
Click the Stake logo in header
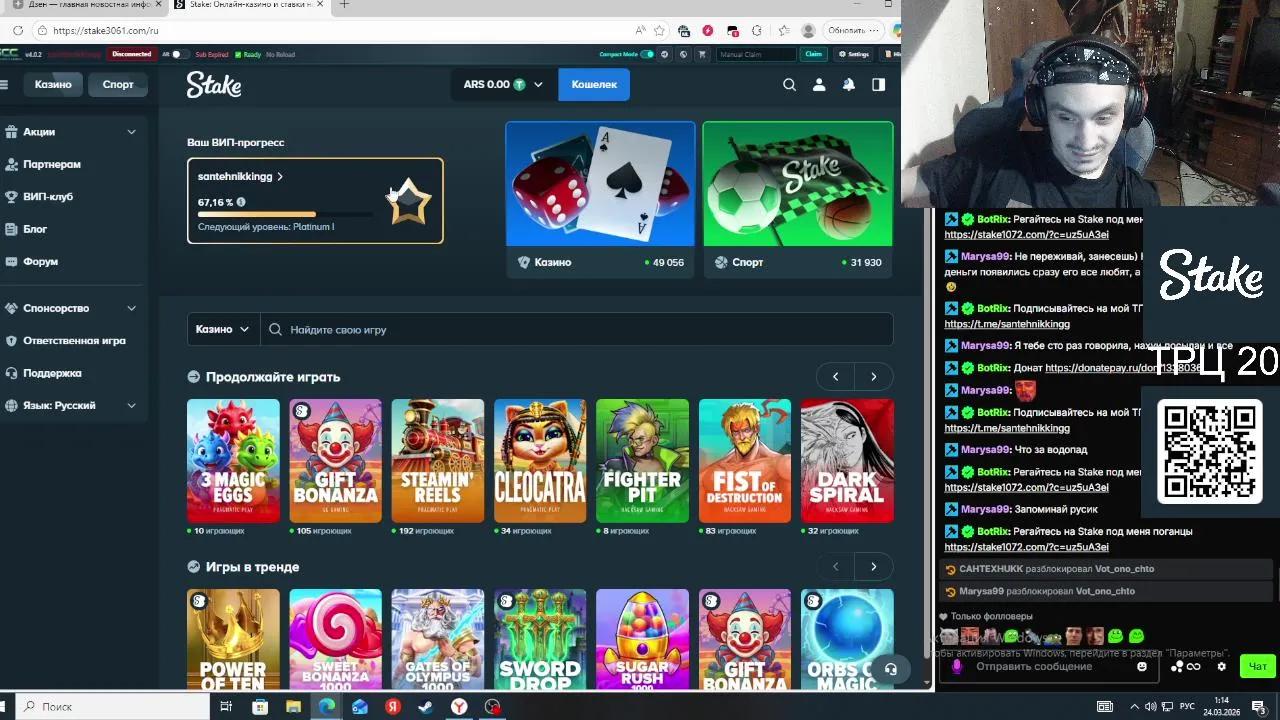(x=214, y=85)
